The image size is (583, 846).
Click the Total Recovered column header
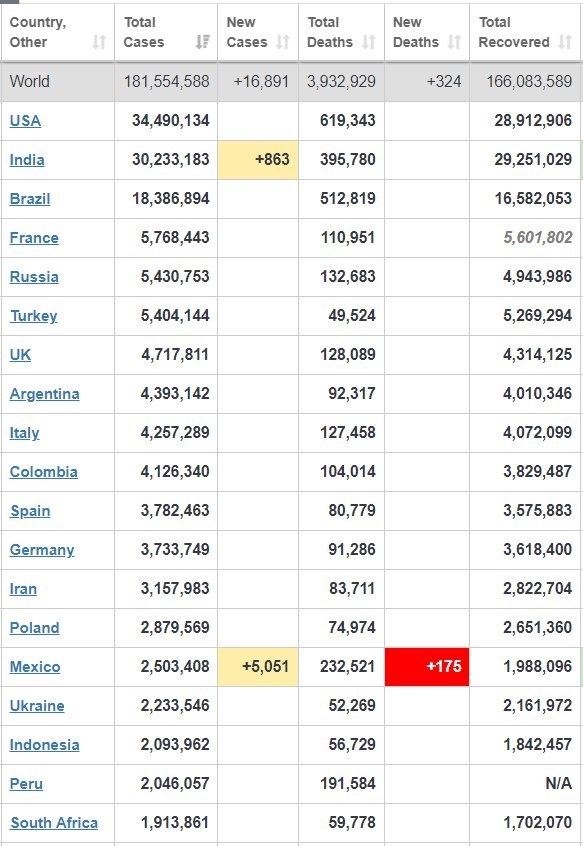point(525,32)
